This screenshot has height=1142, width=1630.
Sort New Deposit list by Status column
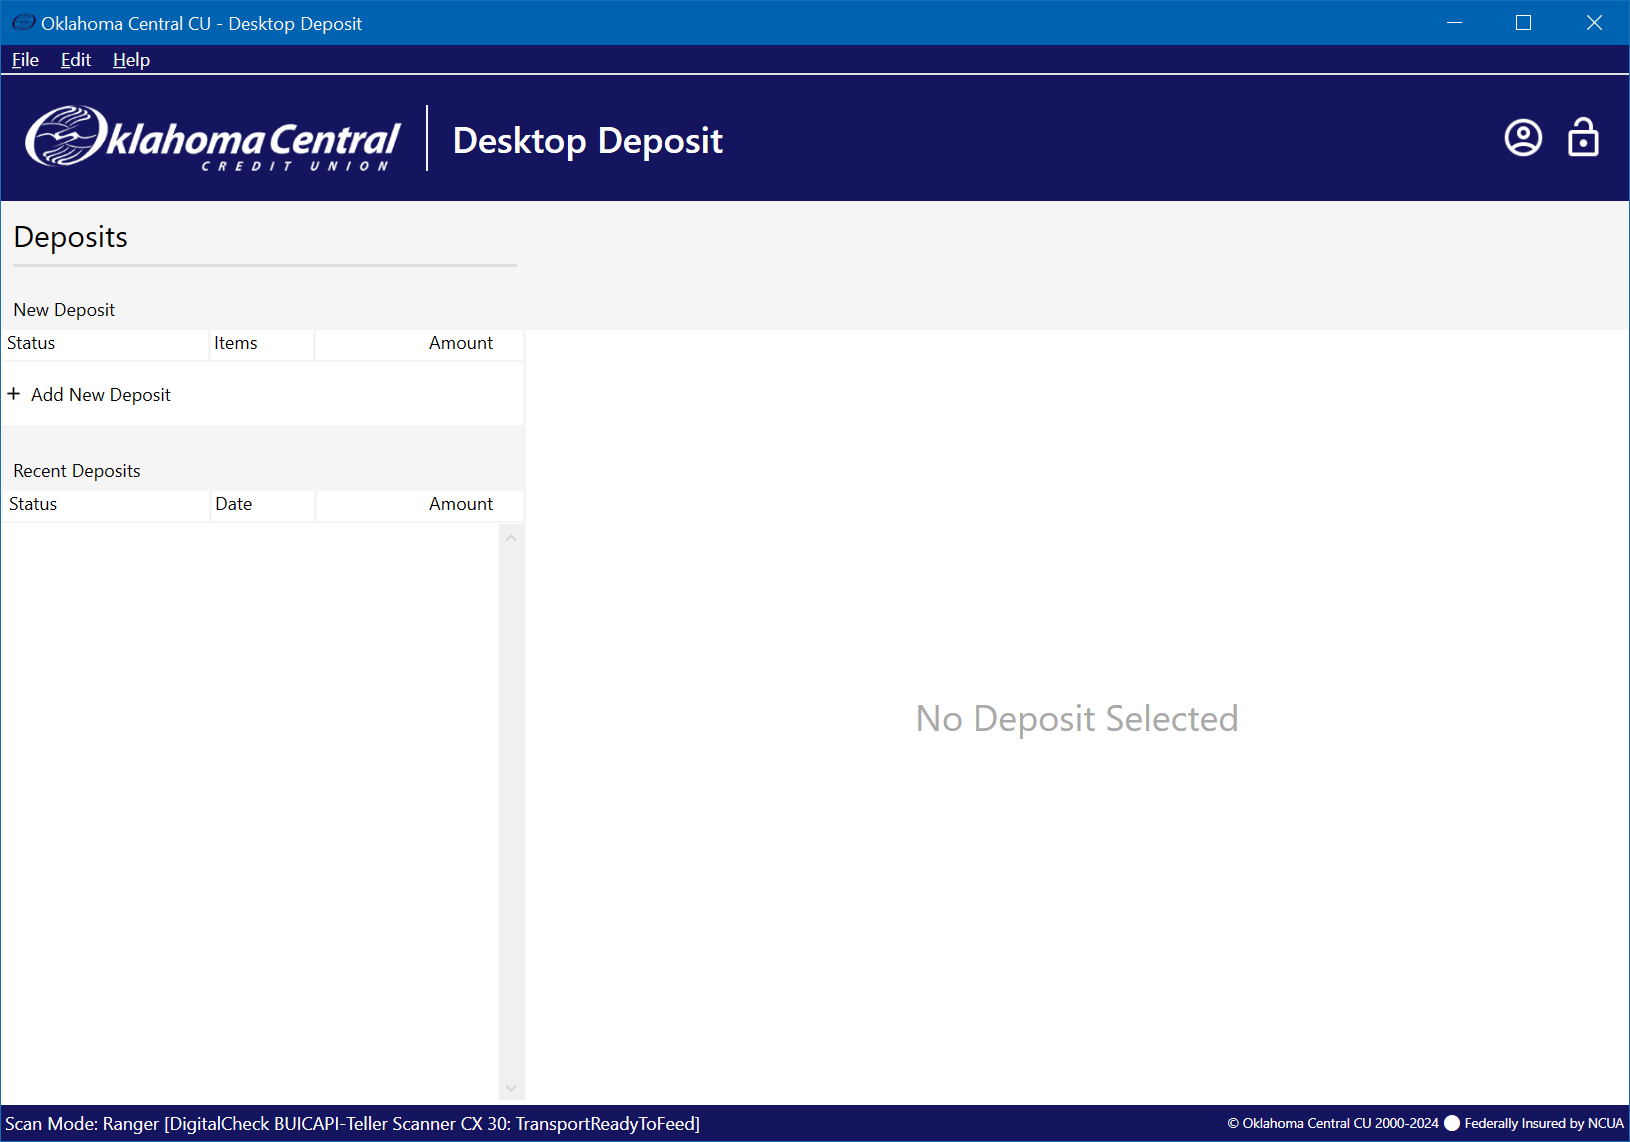[105, 343]
